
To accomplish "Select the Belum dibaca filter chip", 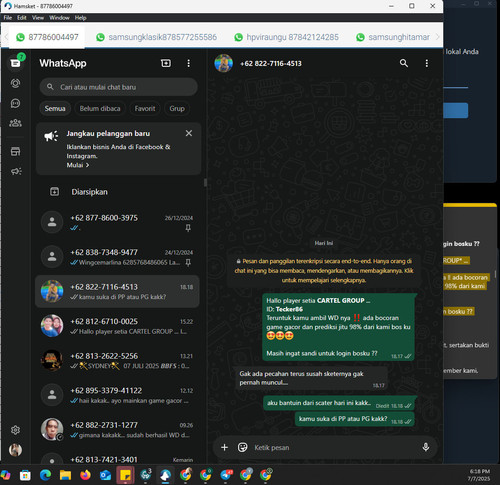I will click(x=100, y=108).
